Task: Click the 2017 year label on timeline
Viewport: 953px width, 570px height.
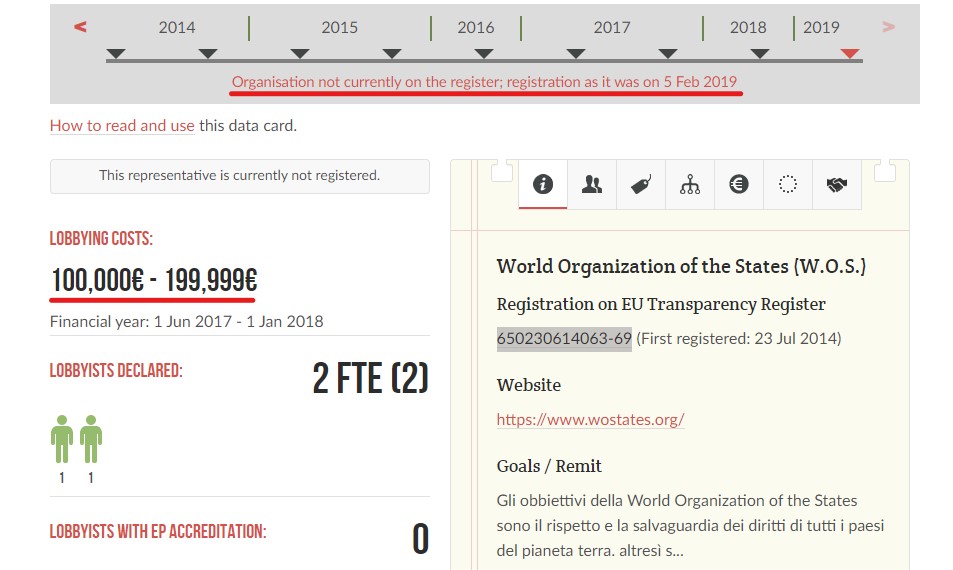Action: tap(611, 27)
